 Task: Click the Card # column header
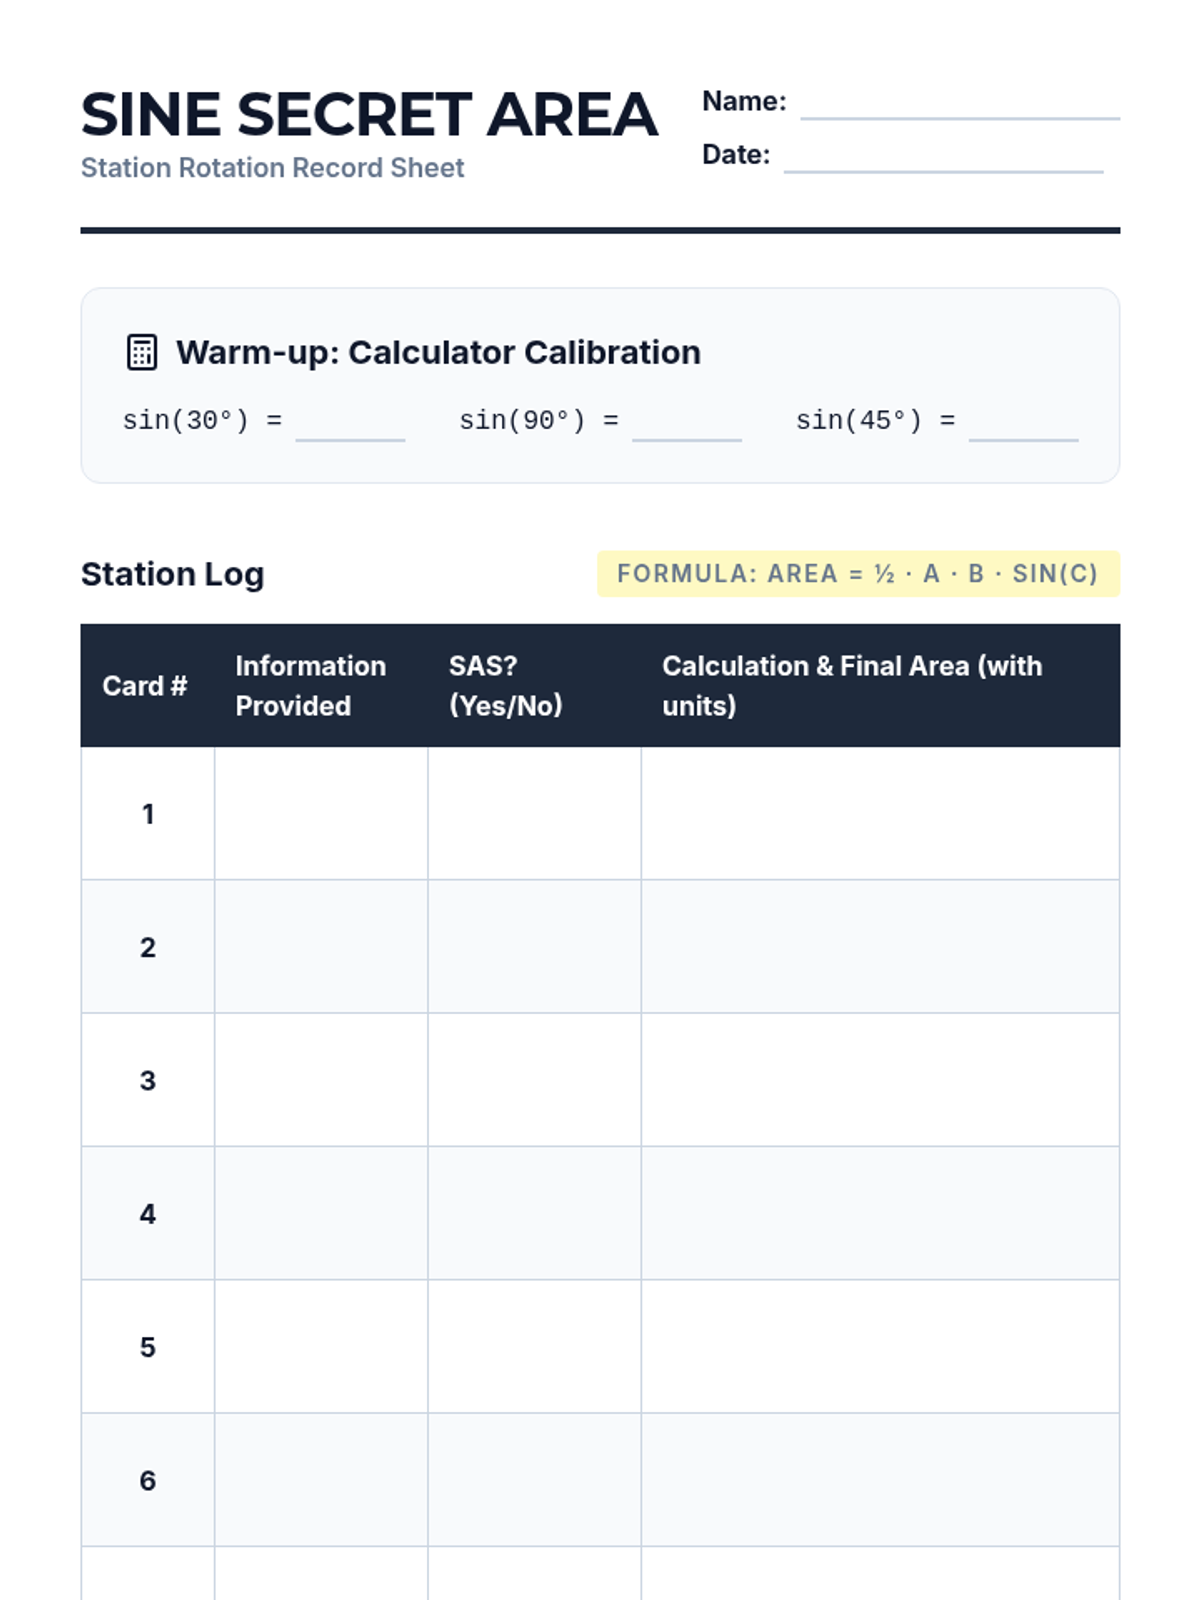pos(147,686)
